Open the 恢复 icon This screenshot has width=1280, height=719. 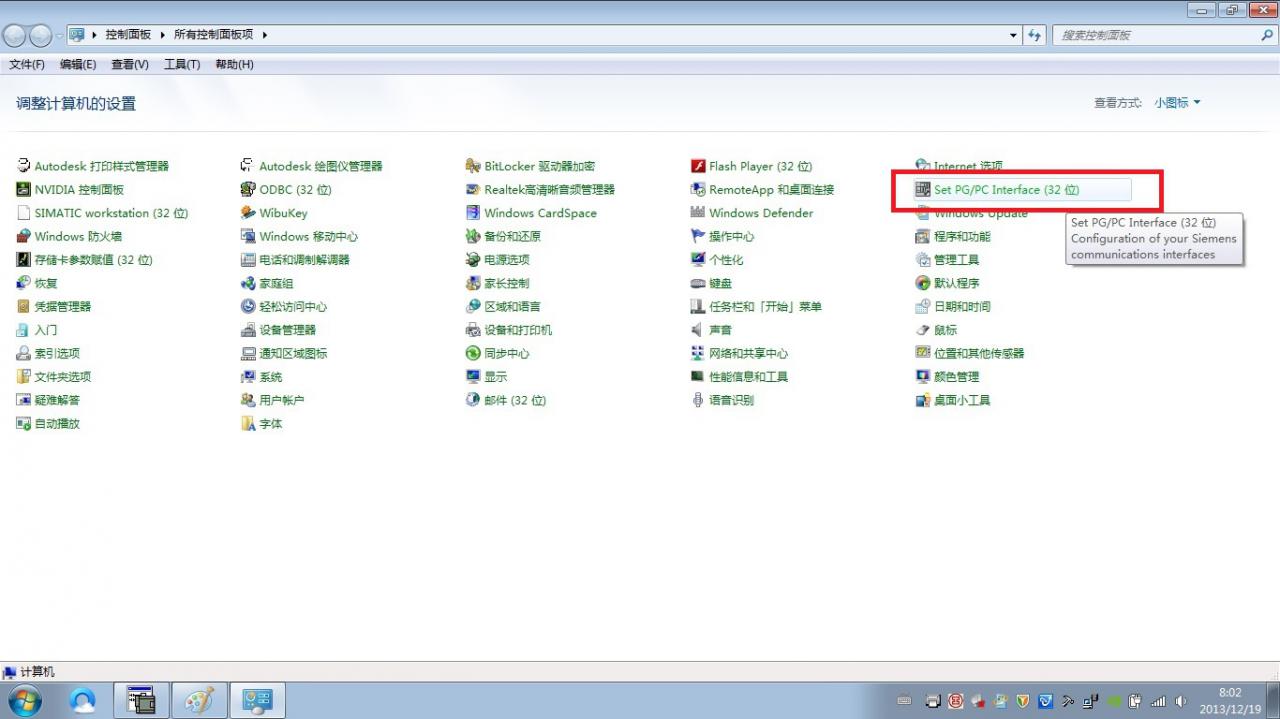pos(25,283)
